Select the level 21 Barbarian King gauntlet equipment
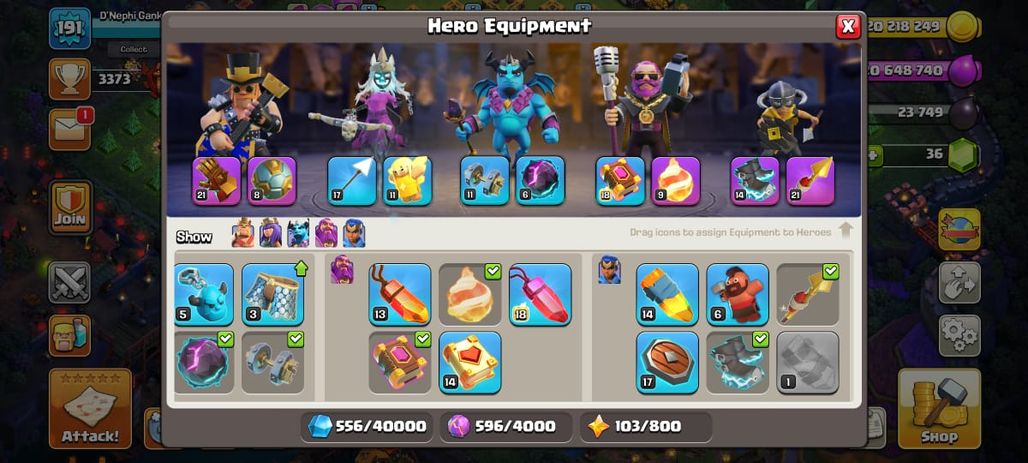This screenshot has width=1028, height=463. pyautogui.click(x=217, y=181)
